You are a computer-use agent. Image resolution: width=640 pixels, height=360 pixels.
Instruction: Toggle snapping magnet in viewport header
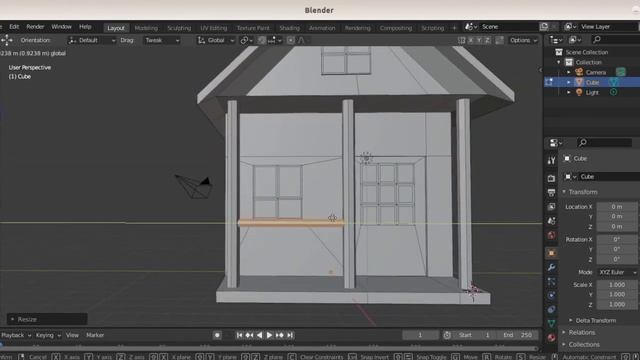[262, 40]
